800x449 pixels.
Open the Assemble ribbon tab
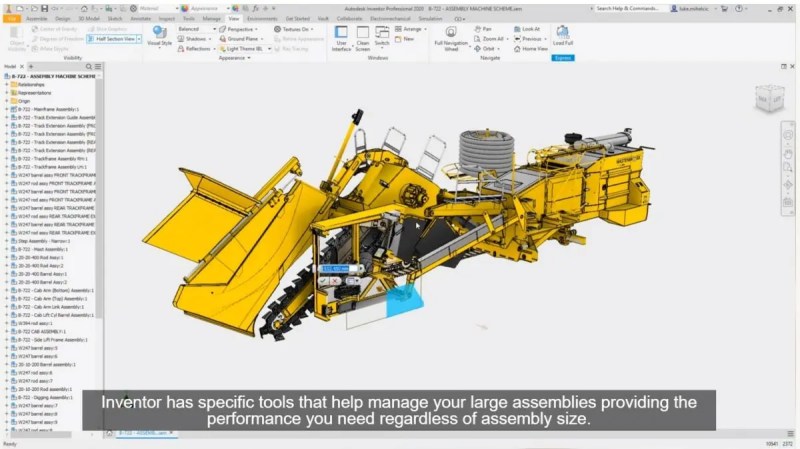coord(36,18)
